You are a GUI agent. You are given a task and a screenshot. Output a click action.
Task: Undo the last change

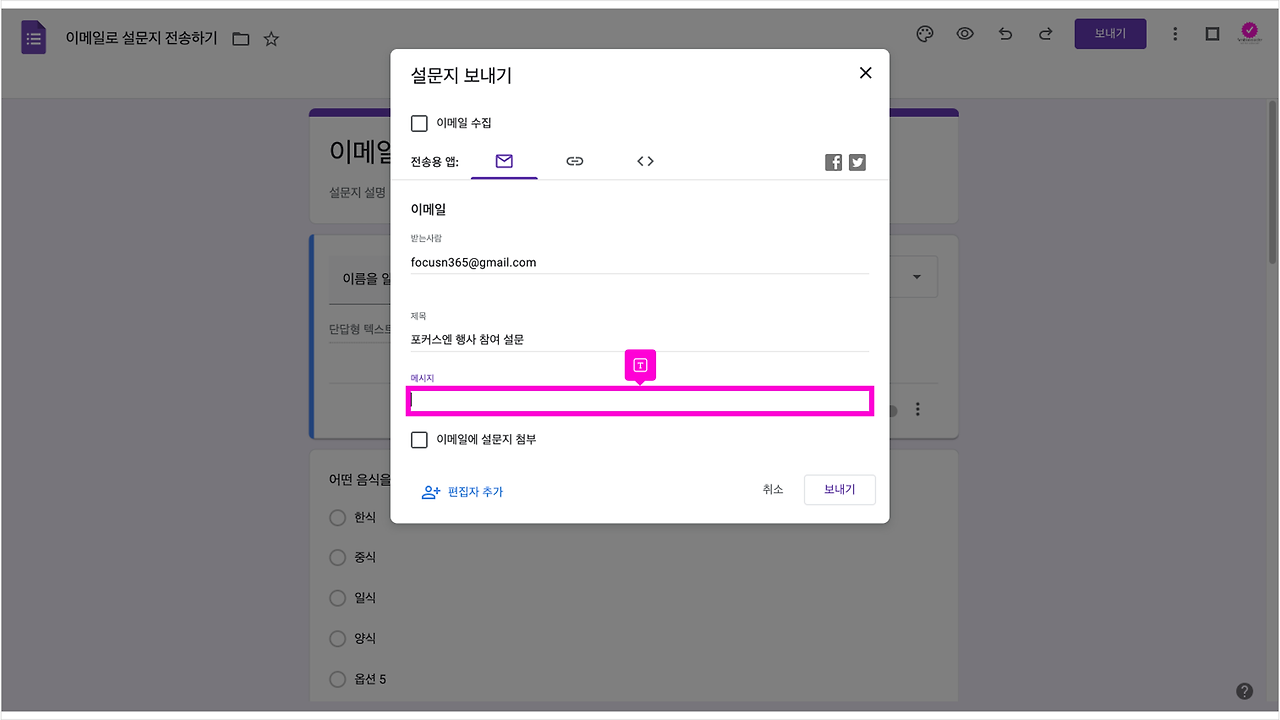pos(1005,33)
